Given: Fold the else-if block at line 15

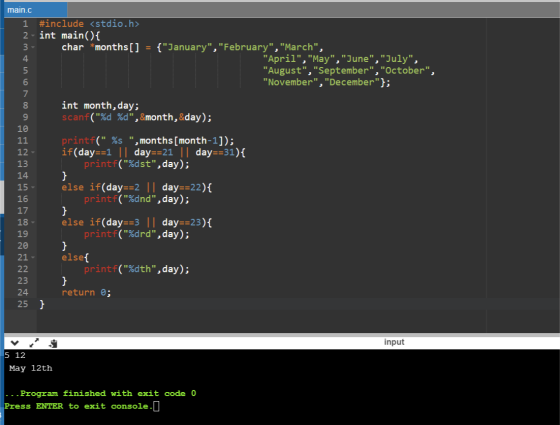Looking at the screenshot, I should click(33, 187).
